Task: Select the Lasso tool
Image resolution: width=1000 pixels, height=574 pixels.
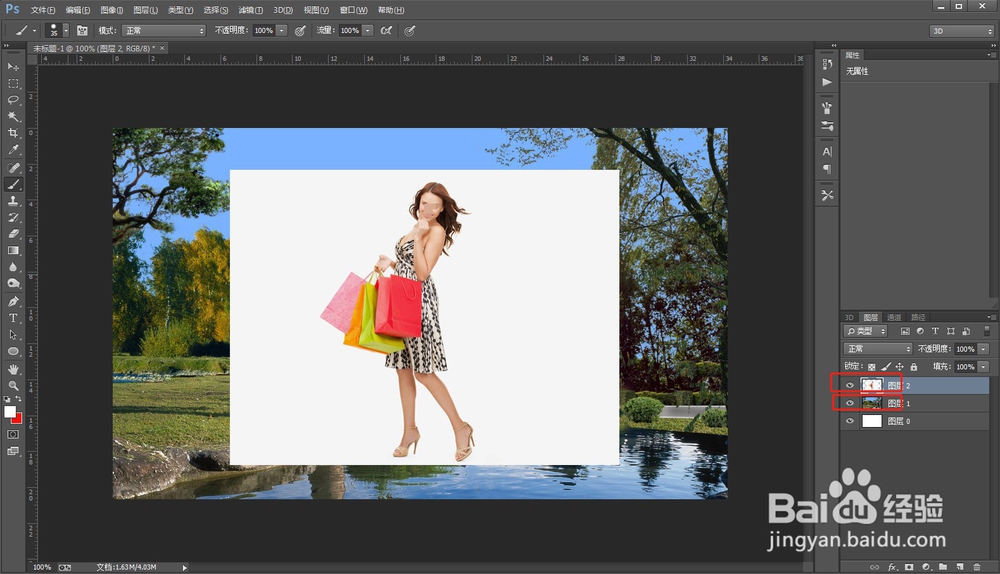Action: pos(13,100)
